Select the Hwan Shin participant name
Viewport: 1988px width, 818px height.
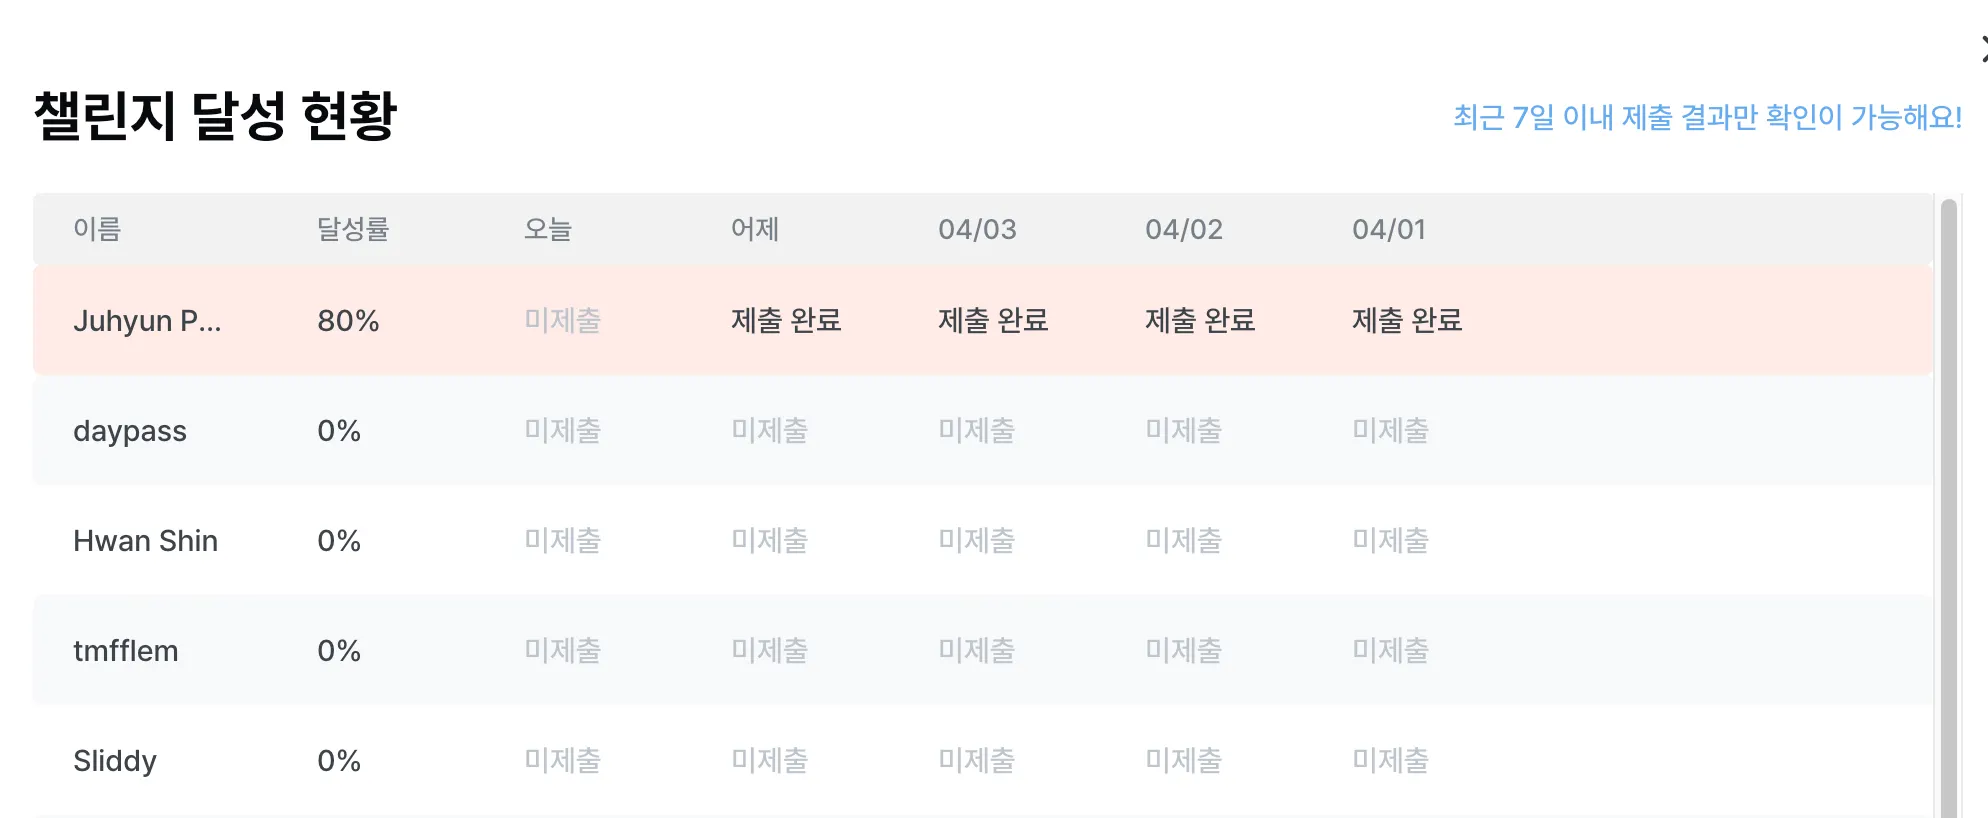(145, 541)
